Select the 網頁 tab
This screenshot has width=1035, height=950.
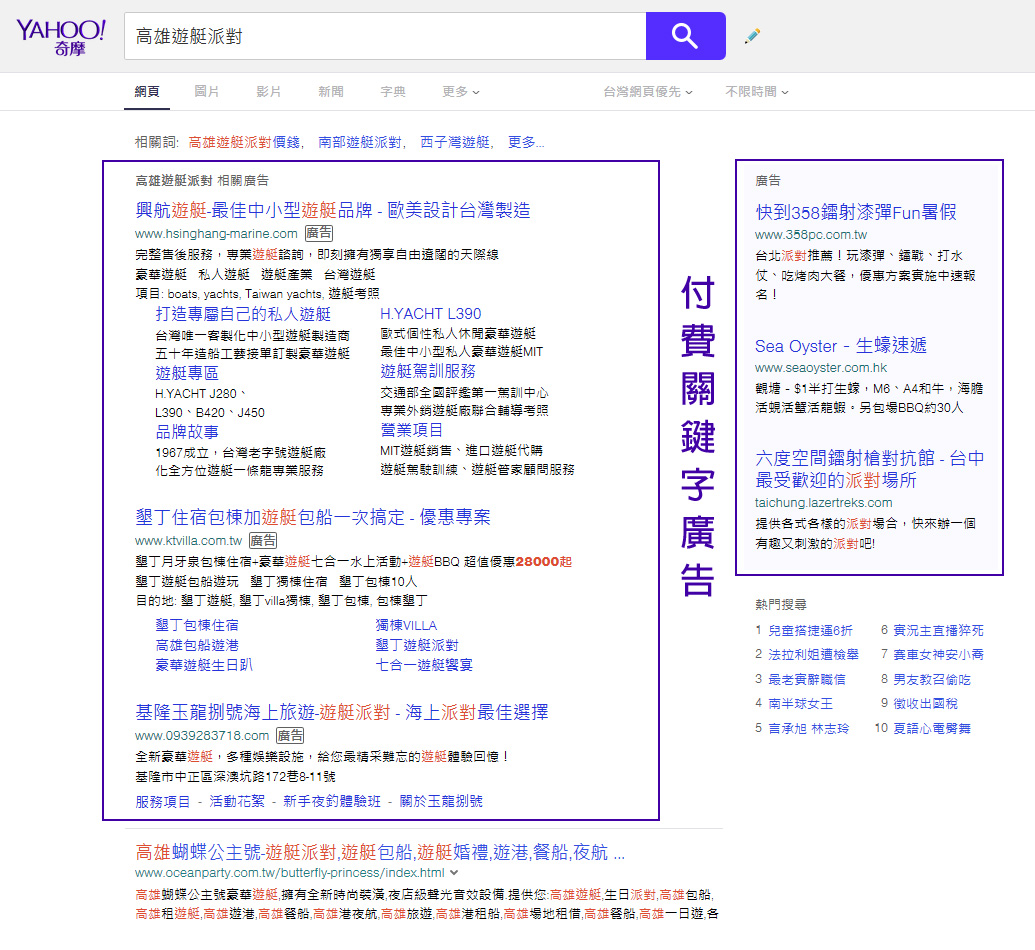[x=147, y=92]
